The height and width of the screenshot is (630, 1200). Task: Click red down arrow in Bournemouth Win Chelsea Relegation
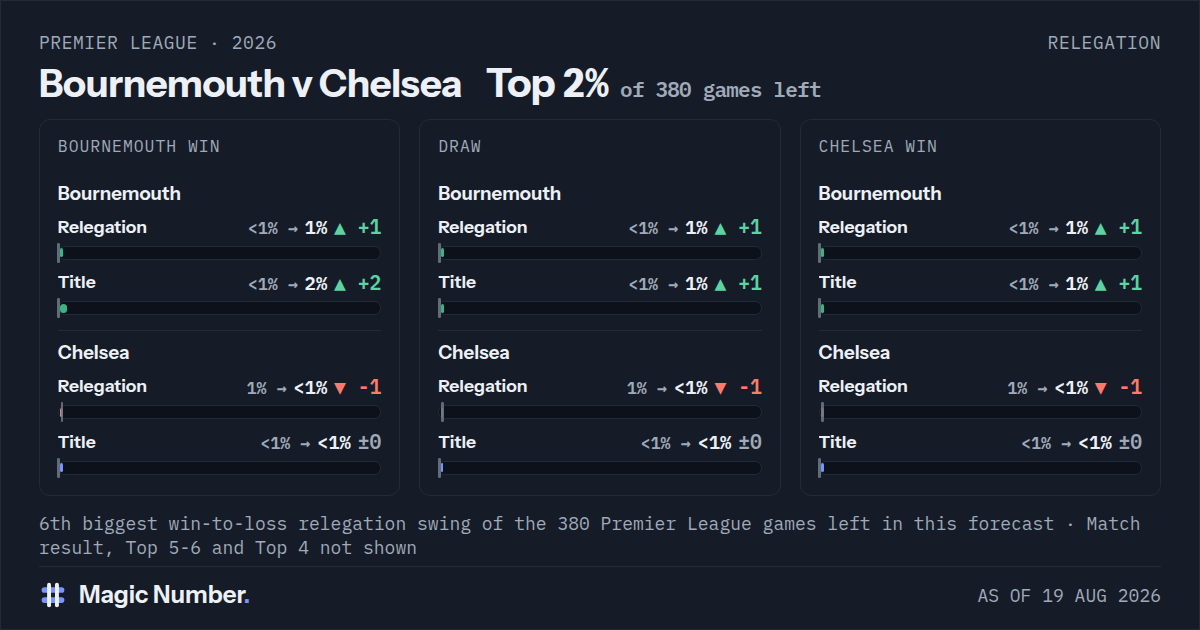point(340,388)
